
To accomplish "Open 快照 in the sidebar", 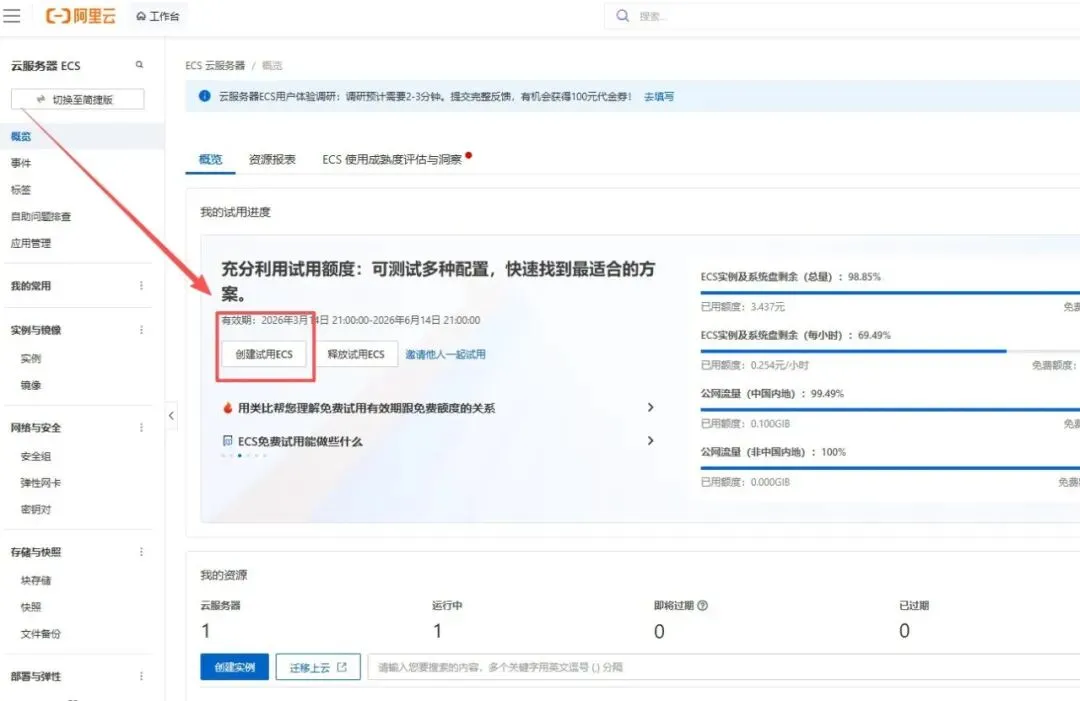I will point(31,607).
